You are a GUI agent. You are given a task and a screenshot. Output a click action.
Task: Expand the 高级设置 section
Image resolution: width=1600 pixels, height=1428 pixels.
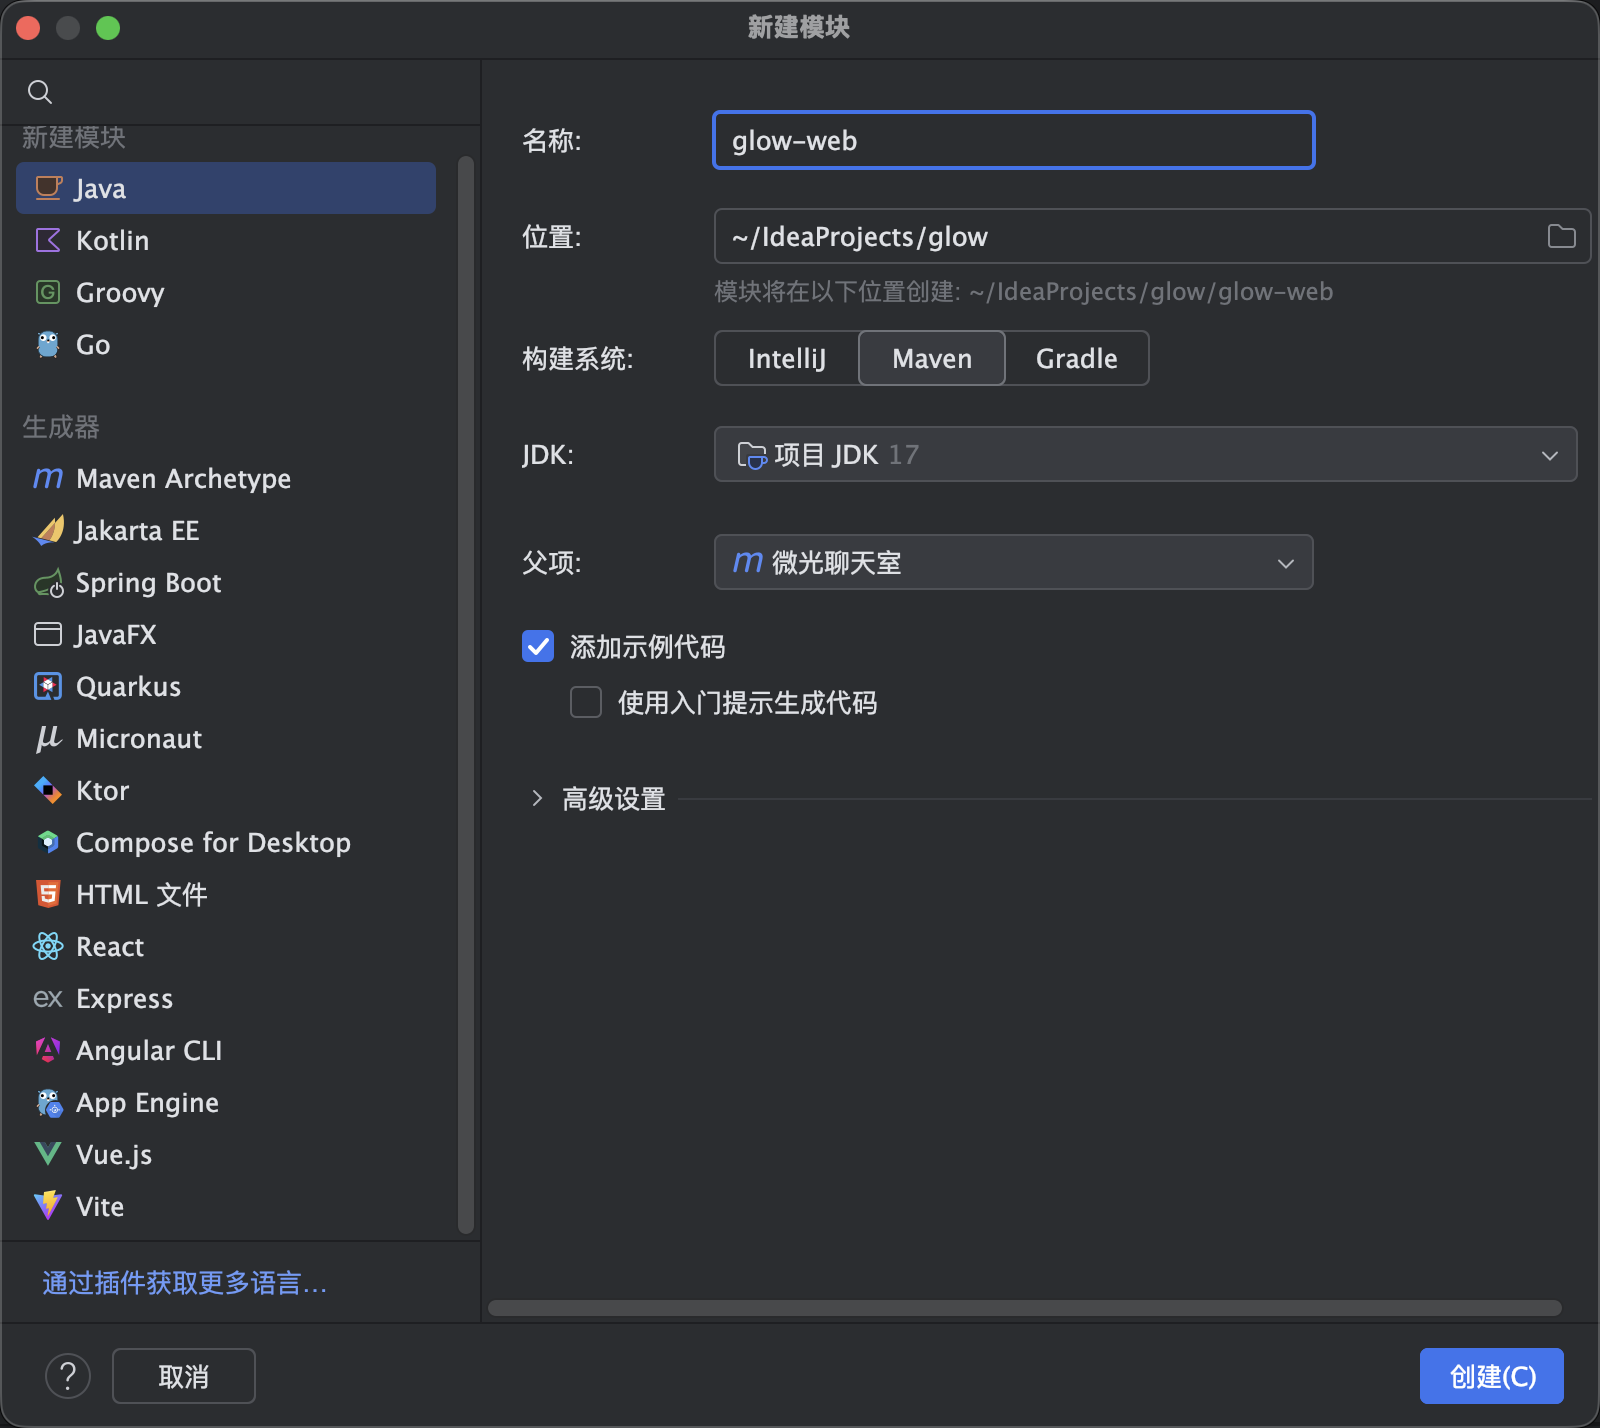[537, 799]
